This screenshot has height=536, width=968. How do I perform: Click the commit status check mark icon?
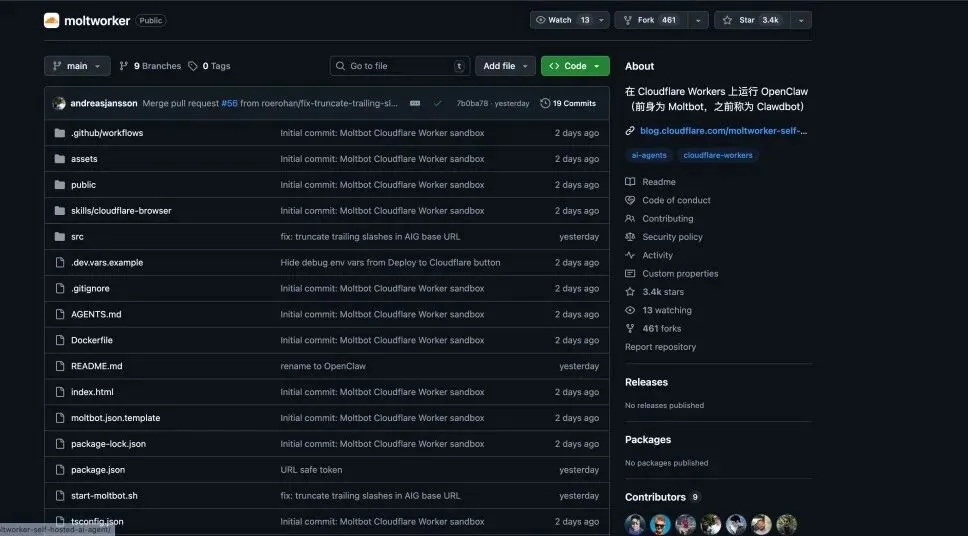(438, 103)
